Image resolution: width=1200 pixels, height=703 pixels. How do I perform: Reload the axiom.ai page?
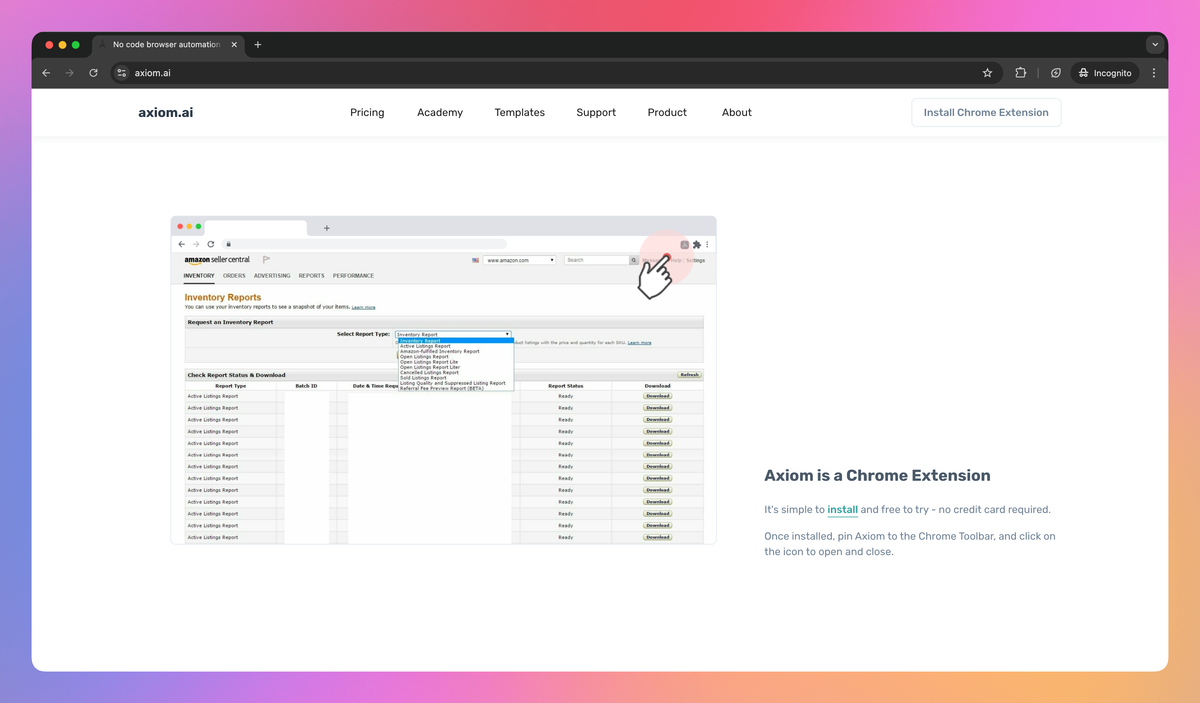tap(94, 73)
